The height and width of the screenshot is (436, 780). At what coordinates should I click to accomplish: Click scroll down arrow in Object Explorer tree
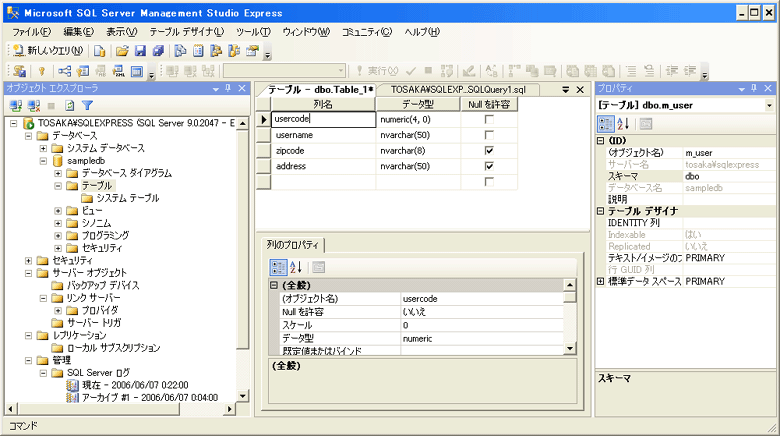point(243,397)
